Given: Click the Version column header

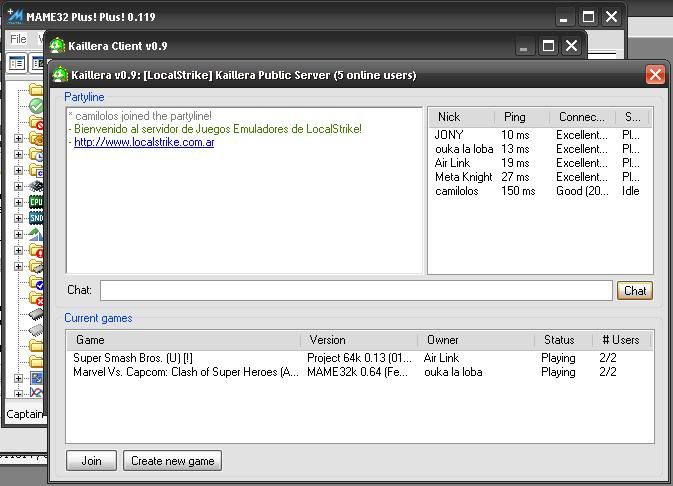Looking at the screenshot, I should [x=359, y=340].
